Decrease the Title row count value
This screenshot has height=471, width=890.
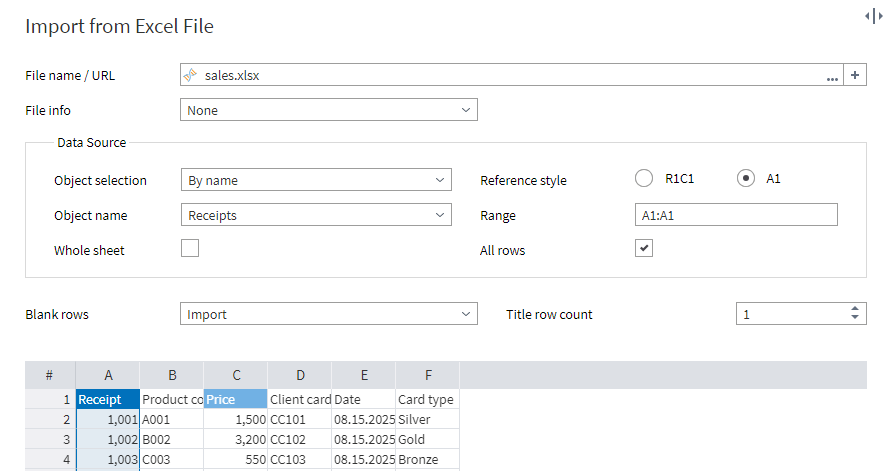[x=855, y=319]
